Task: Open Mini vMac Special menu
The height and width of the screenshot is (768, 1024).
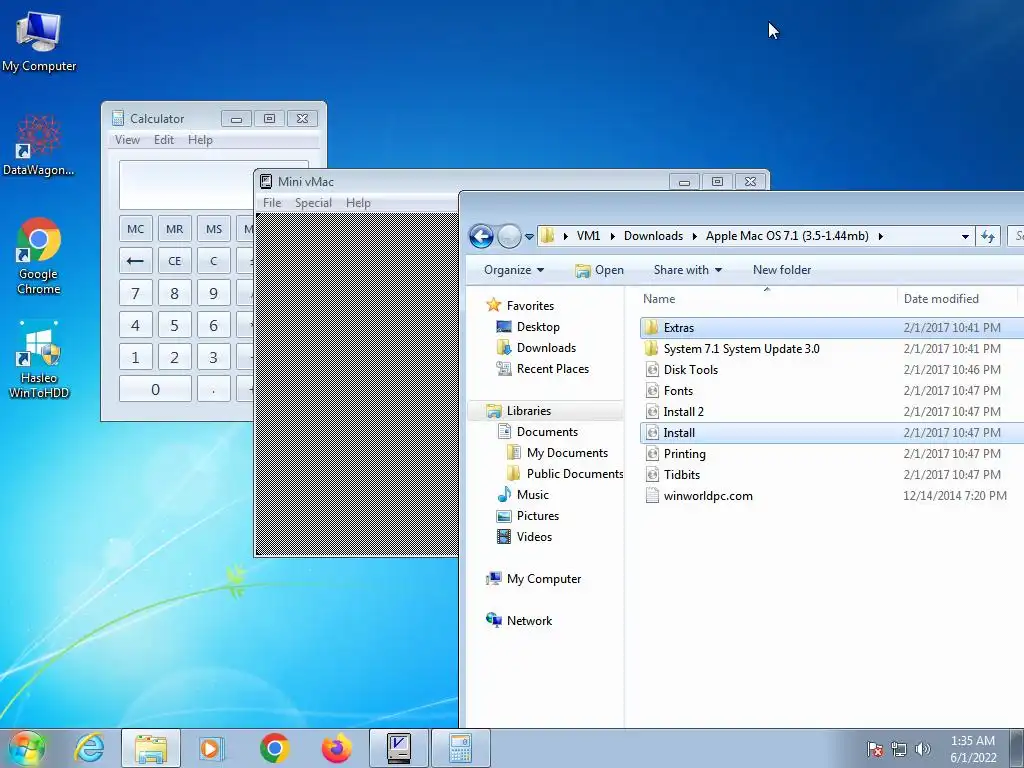Action: (313, 203)
